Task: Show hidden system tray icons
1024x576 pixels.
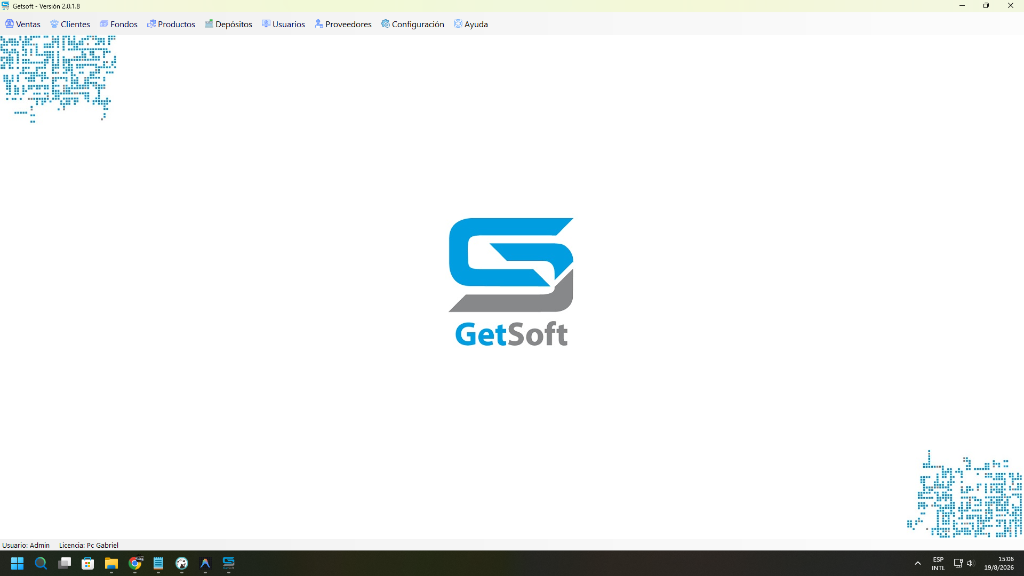Action: click(x=918, y=563)
